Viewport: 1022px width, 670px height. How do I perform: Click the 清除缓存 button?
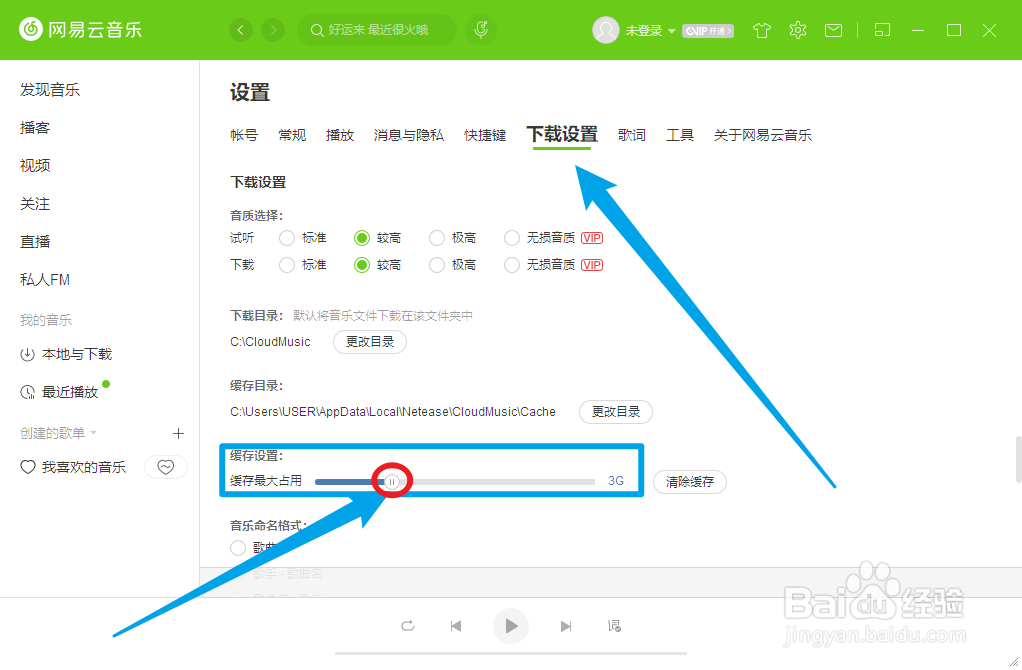[690, 482]
